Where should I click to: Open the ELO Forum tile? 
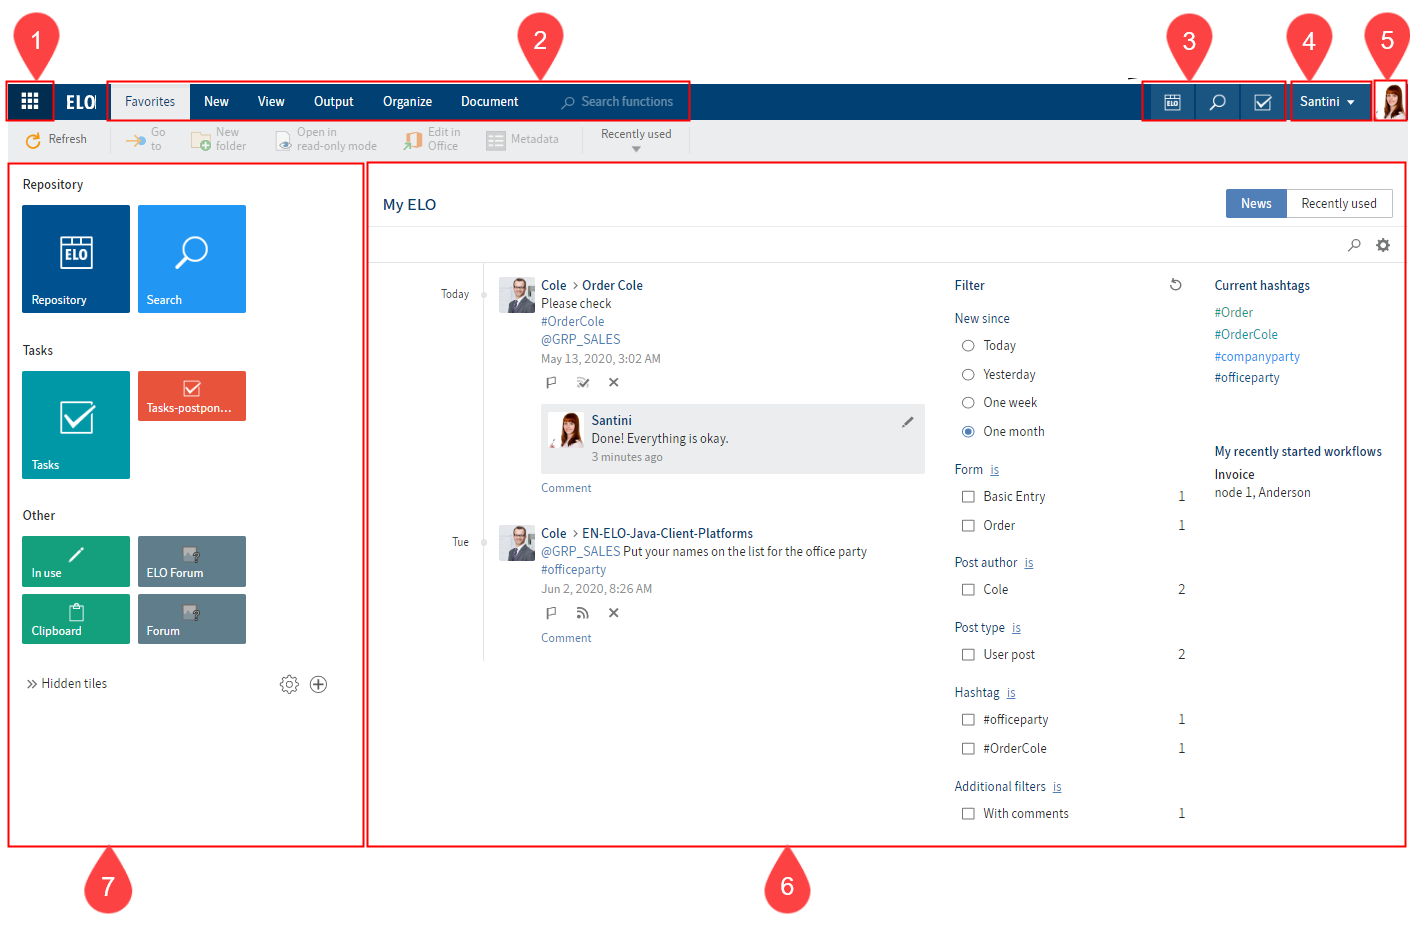click(x=192, y=561)
